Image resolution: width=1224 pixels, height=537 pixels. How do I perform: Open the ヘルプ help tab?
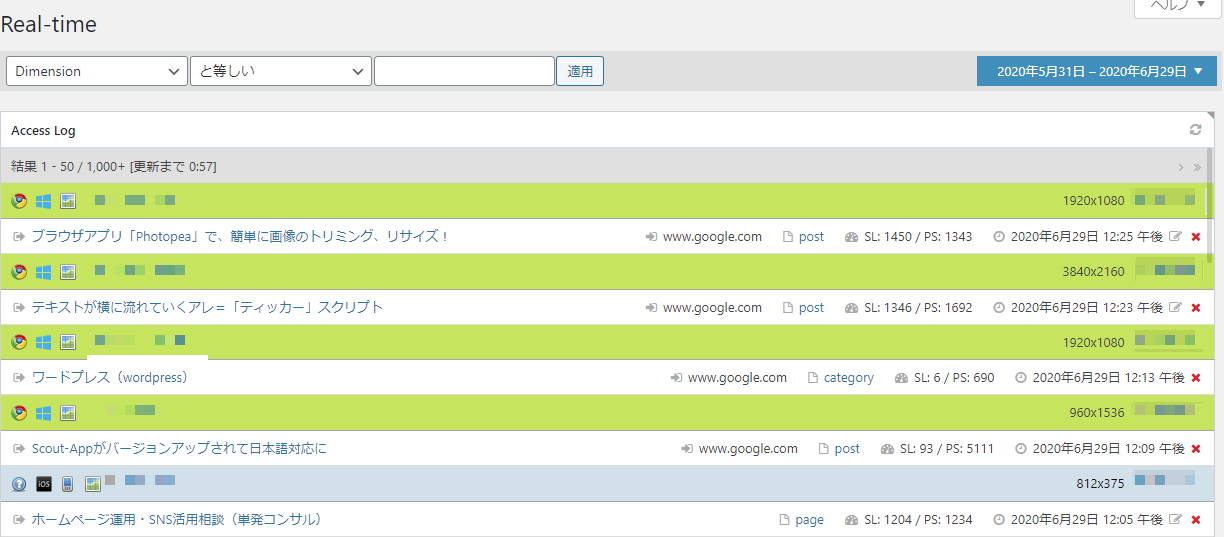tap(1178, 6)
